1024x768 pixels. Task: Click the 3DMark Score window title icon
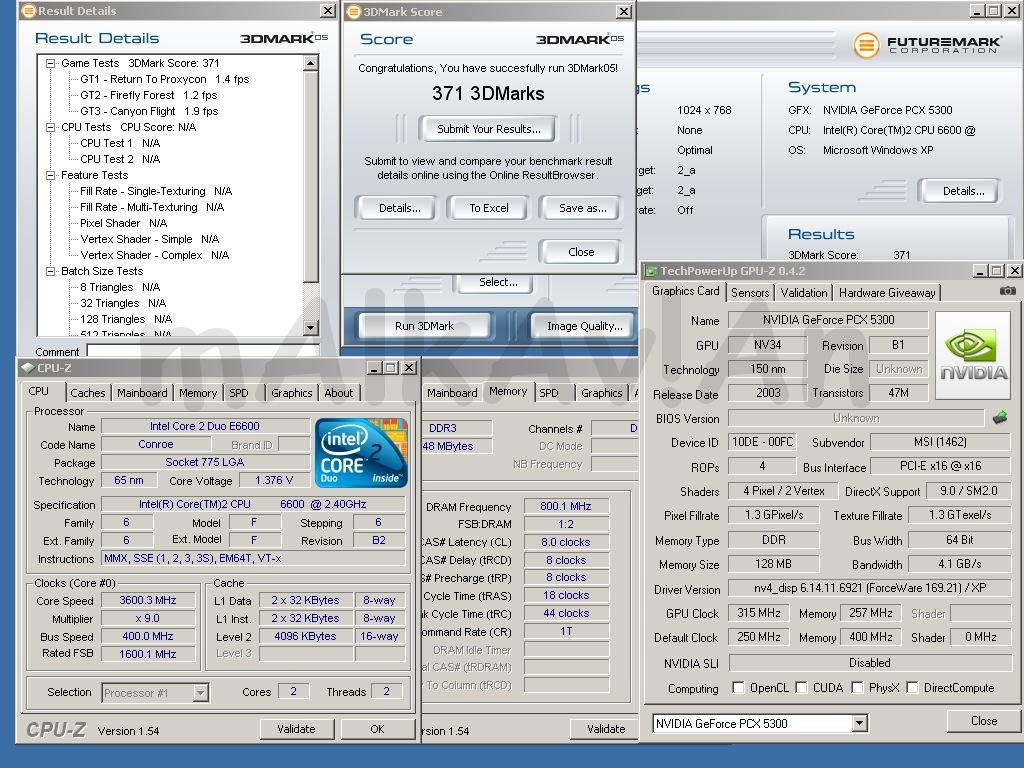coord(353,12)
